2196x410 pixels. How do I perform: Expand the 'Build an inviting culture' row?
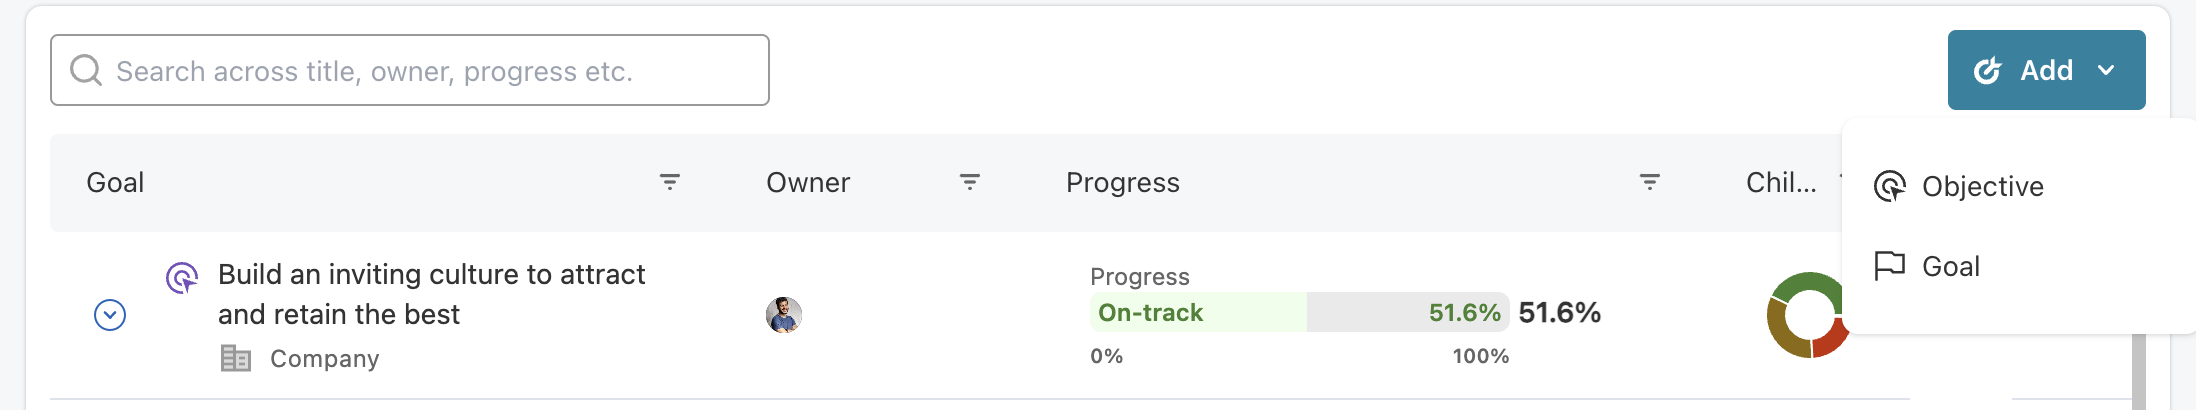coord(110,315)
